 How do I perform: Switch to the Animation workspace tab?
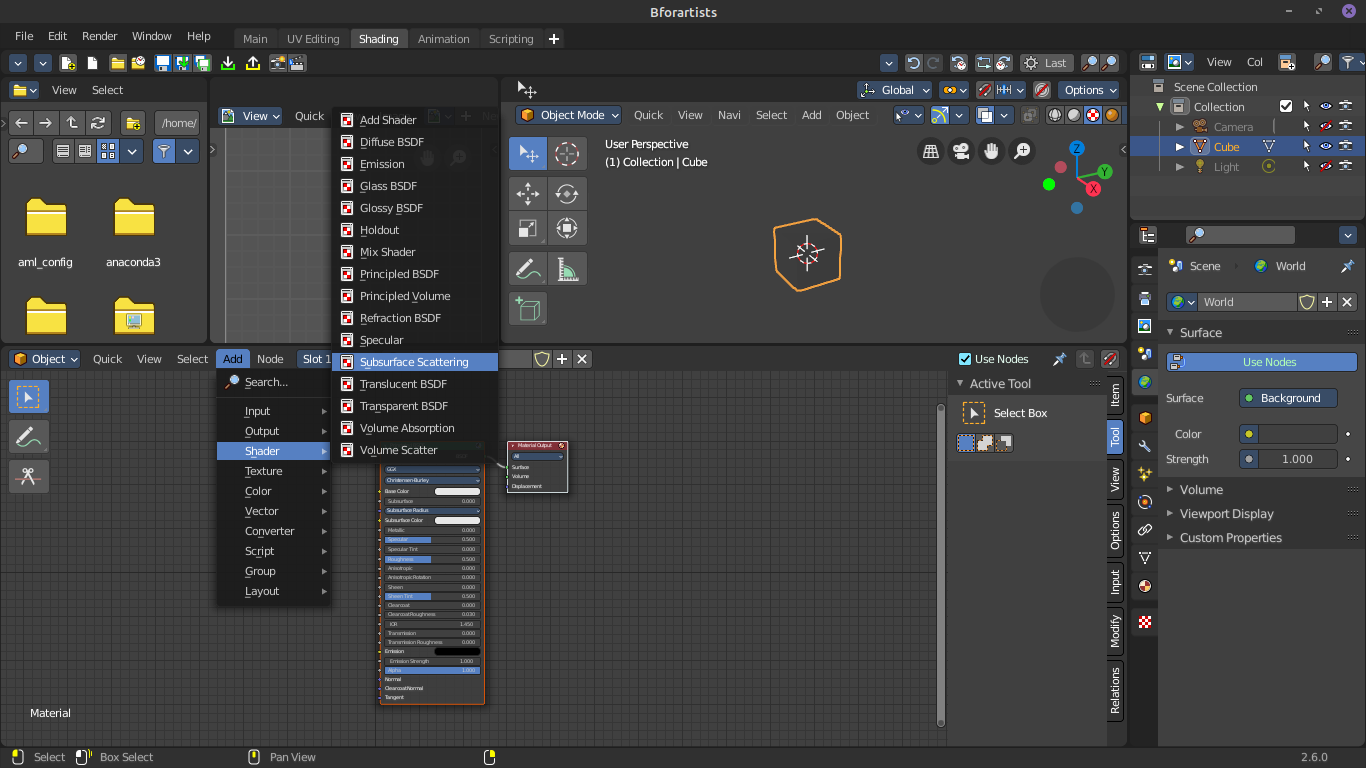[x=443, y=39]
